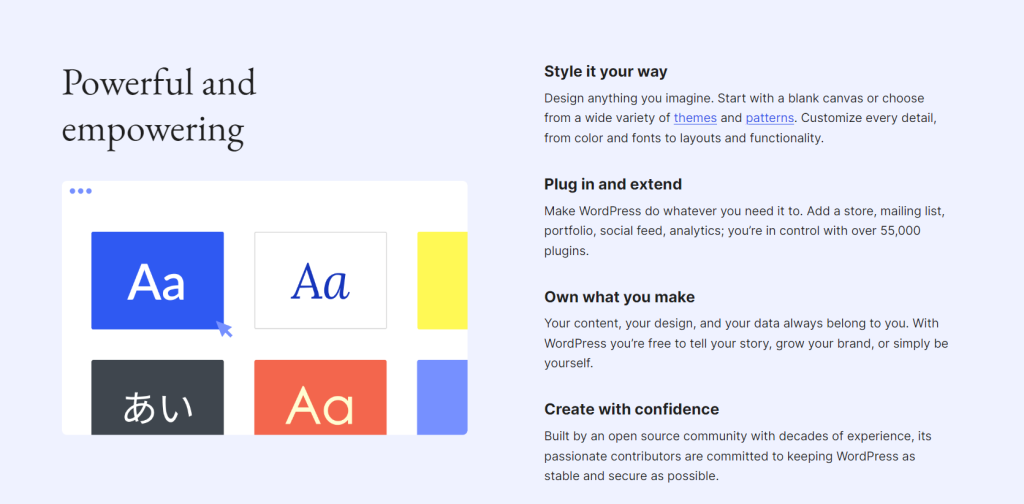Pick the yellow color tile
1024x504 pixels.
[442, 280]
